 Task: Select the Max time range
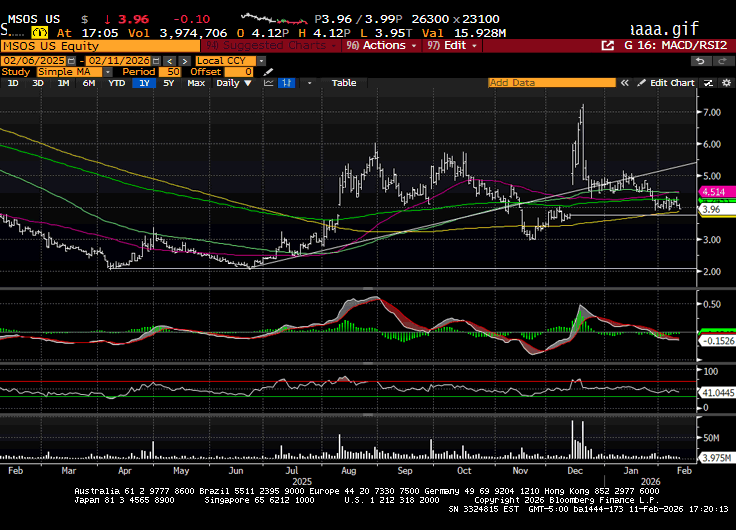pyautogui.click(x=196, y=83)
